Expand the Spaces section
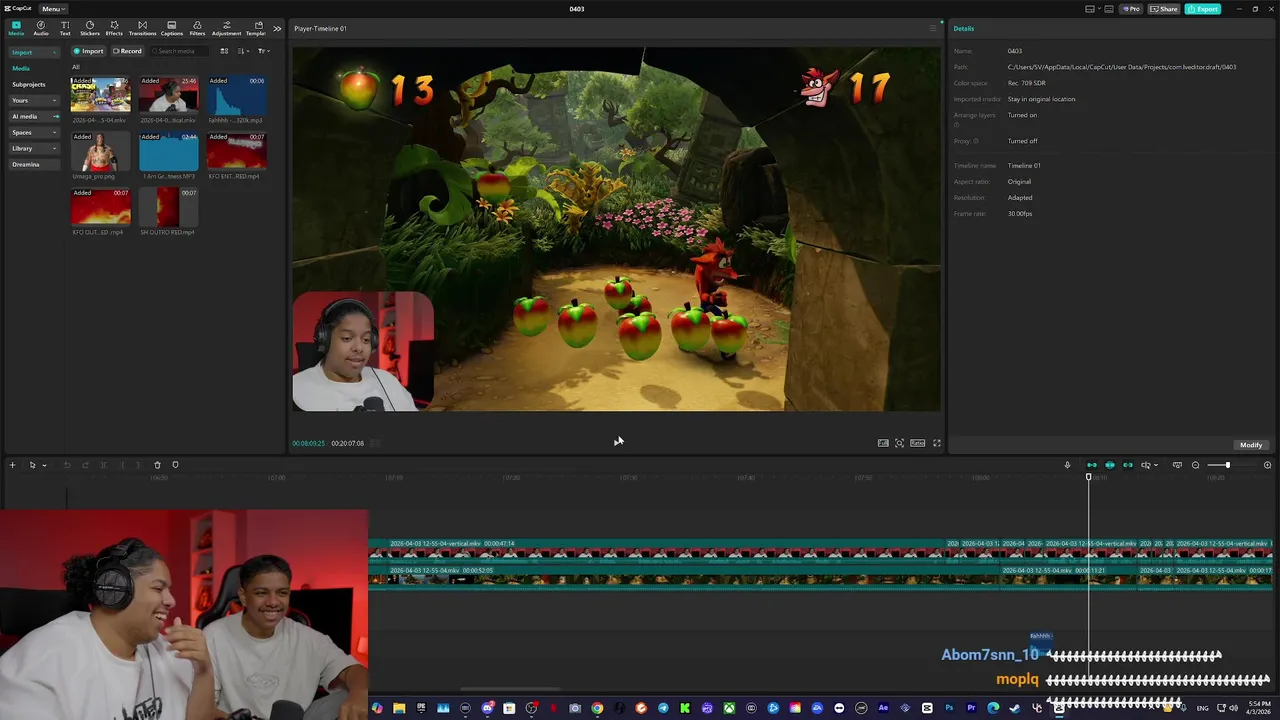Screen dimensions: 1280x720 click(x=34, y=132)
